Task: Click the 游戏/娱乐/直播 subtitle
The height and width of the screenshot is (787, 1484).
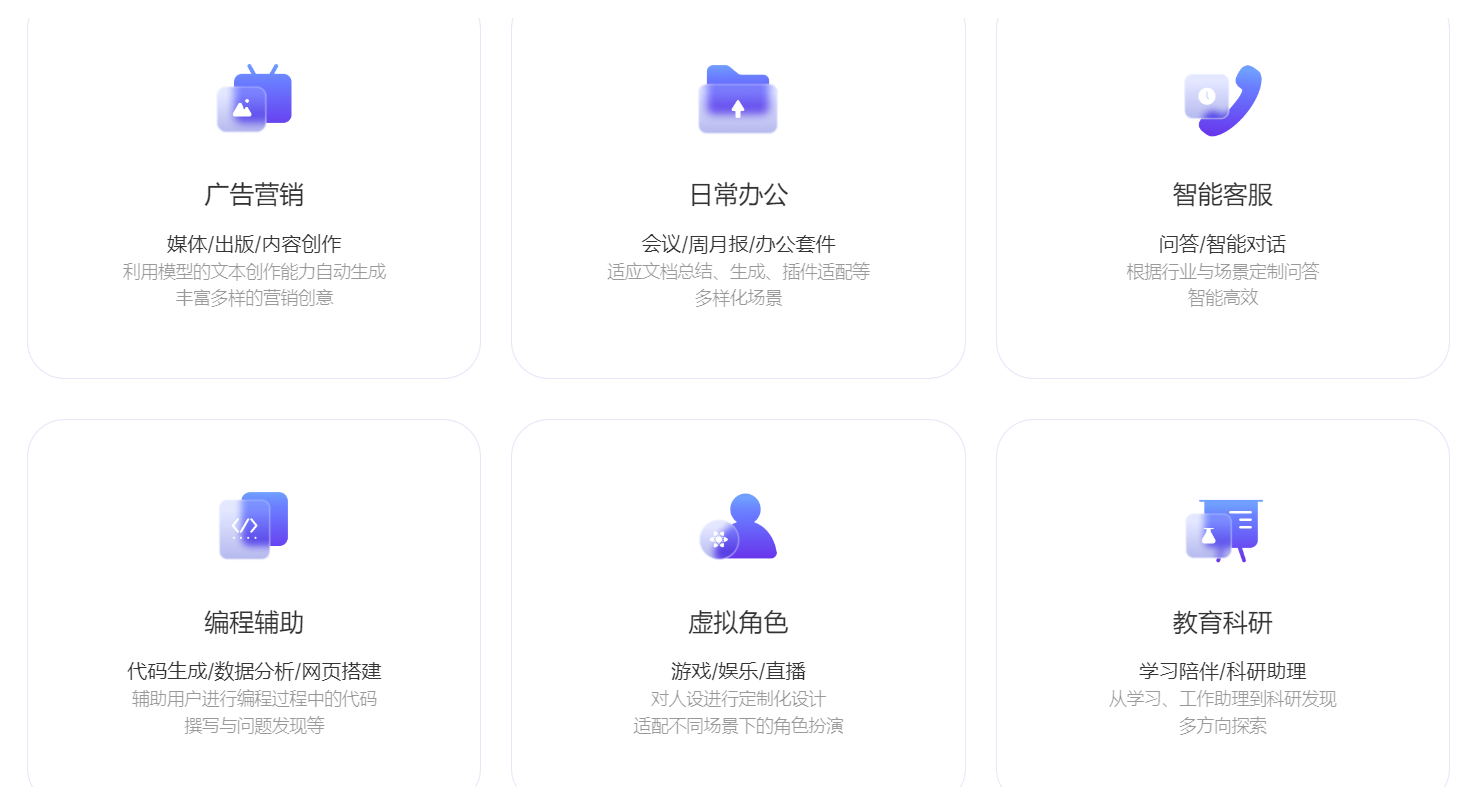Action: click(x=738, y=671)
